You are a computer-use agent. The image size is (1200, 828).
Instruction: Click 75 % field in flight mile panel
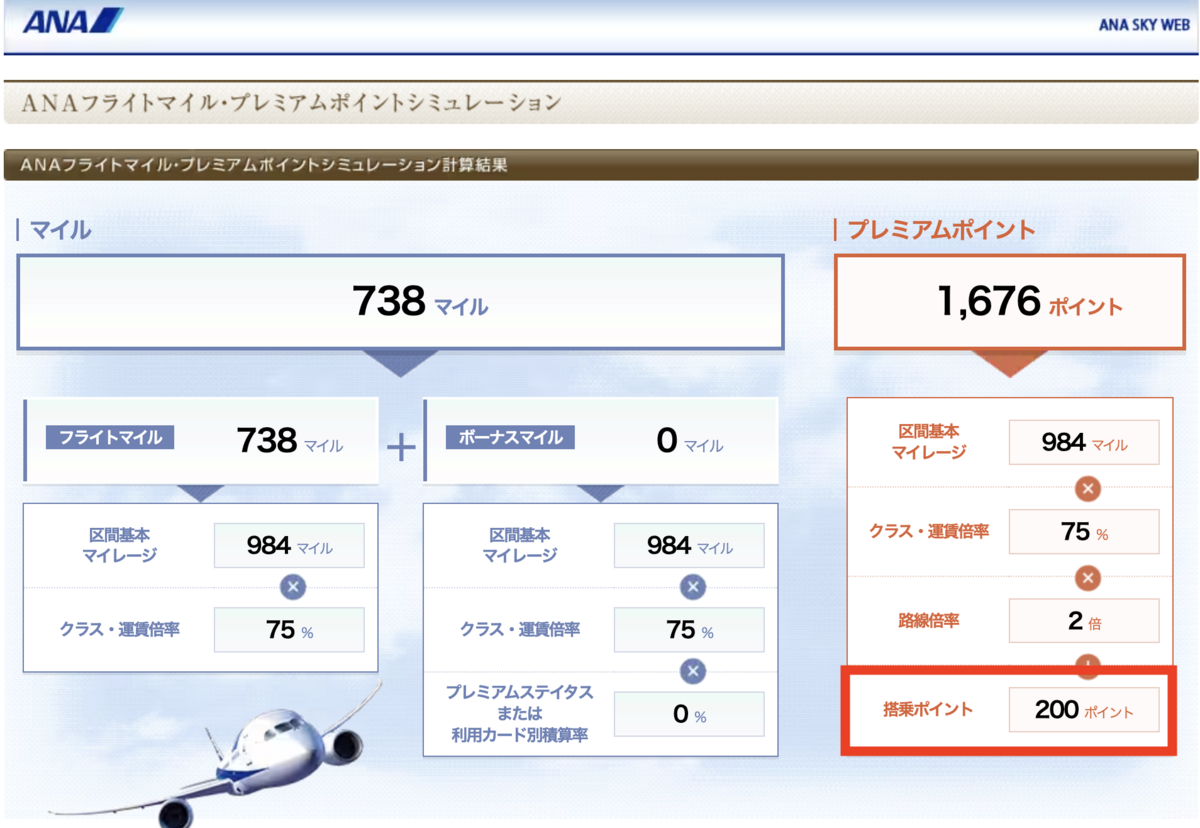289,630
